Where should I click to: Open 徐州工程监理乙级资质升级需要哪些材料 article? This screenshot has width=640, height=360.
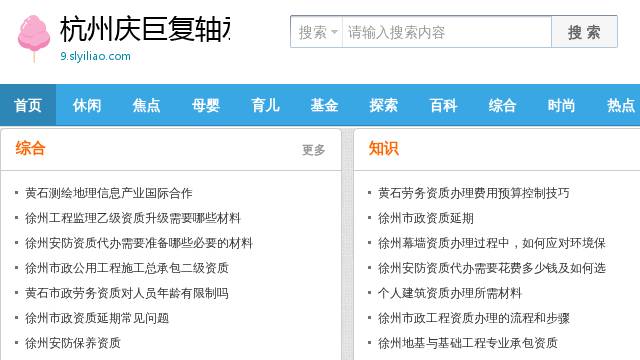click(x=133, y=218)
